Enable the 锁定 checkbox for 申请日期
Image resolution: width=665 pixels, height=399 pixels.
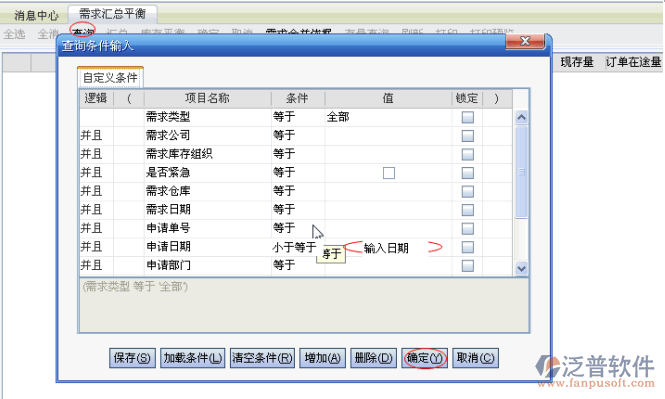click(467, 247)
